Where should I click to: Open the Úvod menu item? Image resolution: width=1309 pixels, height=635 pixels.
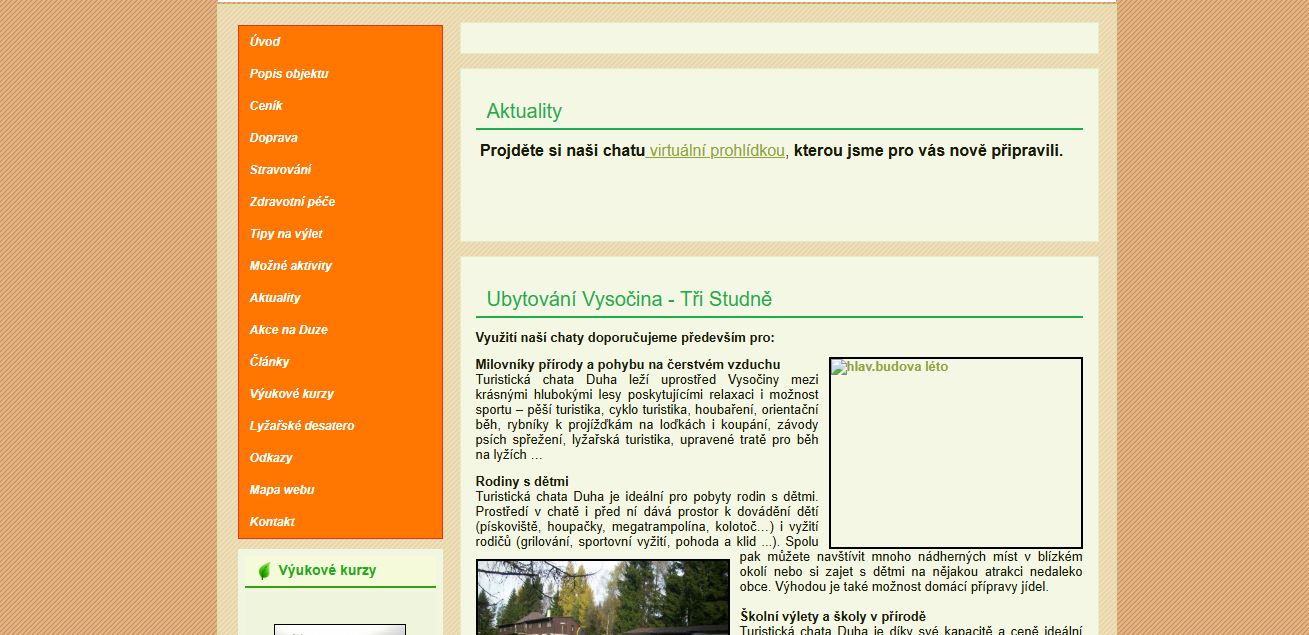(x=265, y=42)
